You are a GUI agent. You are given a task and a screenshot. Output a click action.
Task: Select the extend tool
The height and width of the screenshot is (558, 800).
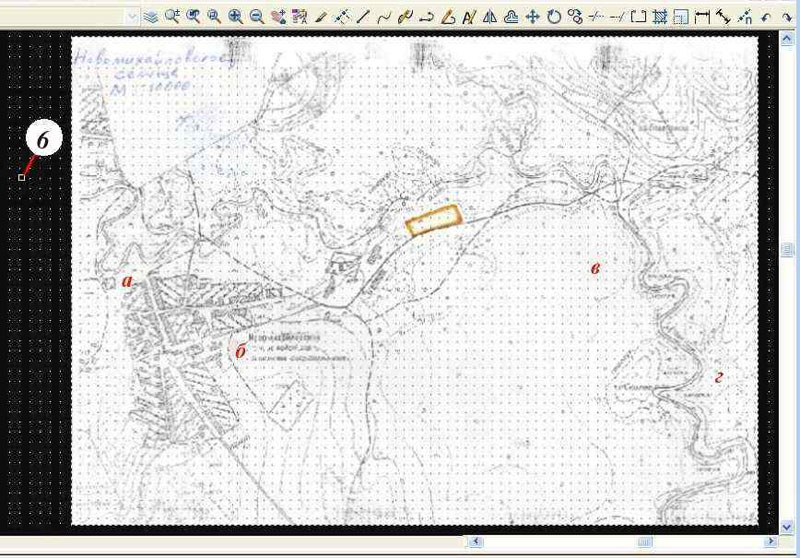(617, 17)
